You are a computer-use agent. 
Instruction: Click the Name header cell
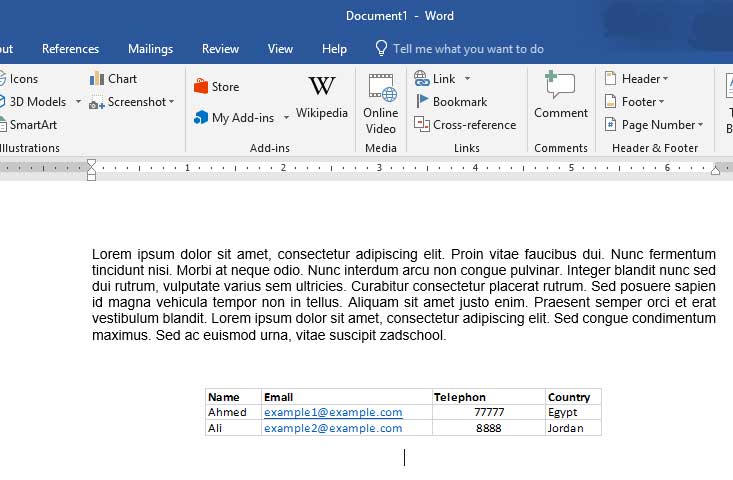coord(233,397)
